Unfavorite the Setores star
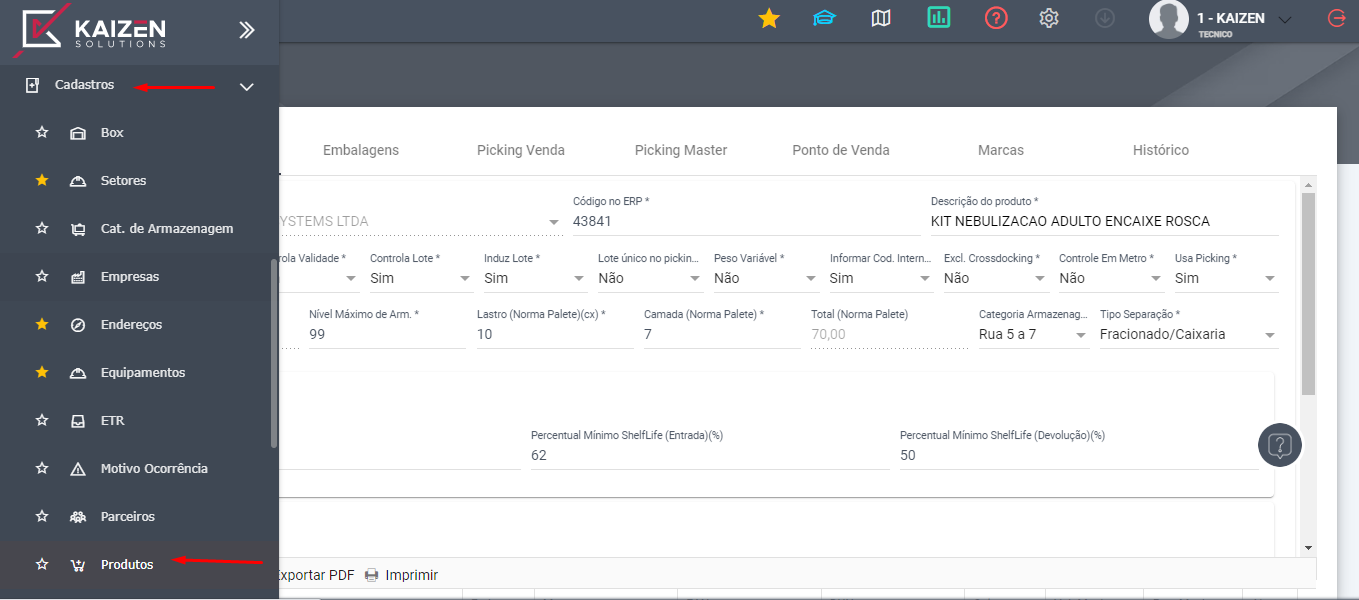1359x600 pixels. click(42, 181)
